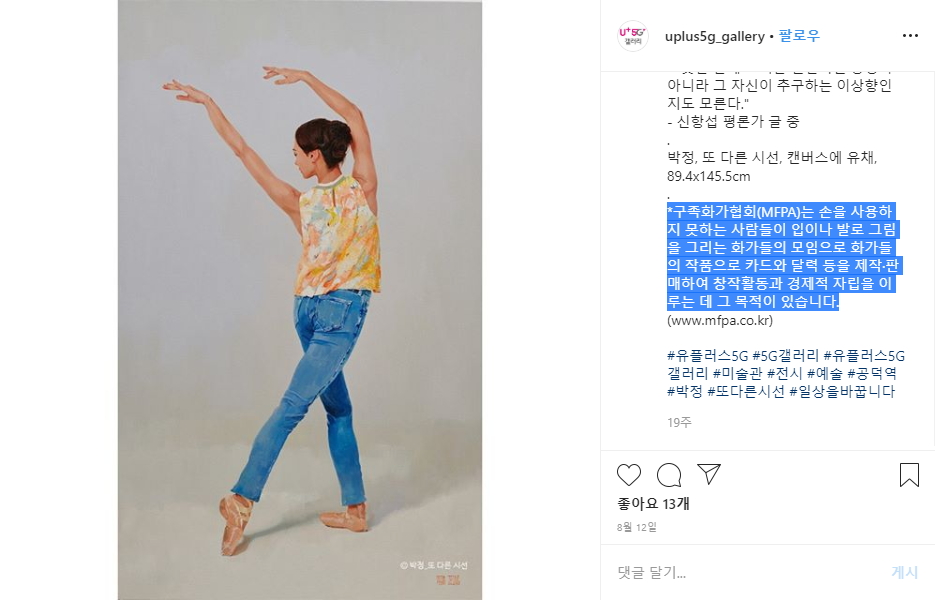Viewport: 935px width, 600px height.
Task: Open the #또다른시선 hashtag
Action: click(x=746, y=392)
